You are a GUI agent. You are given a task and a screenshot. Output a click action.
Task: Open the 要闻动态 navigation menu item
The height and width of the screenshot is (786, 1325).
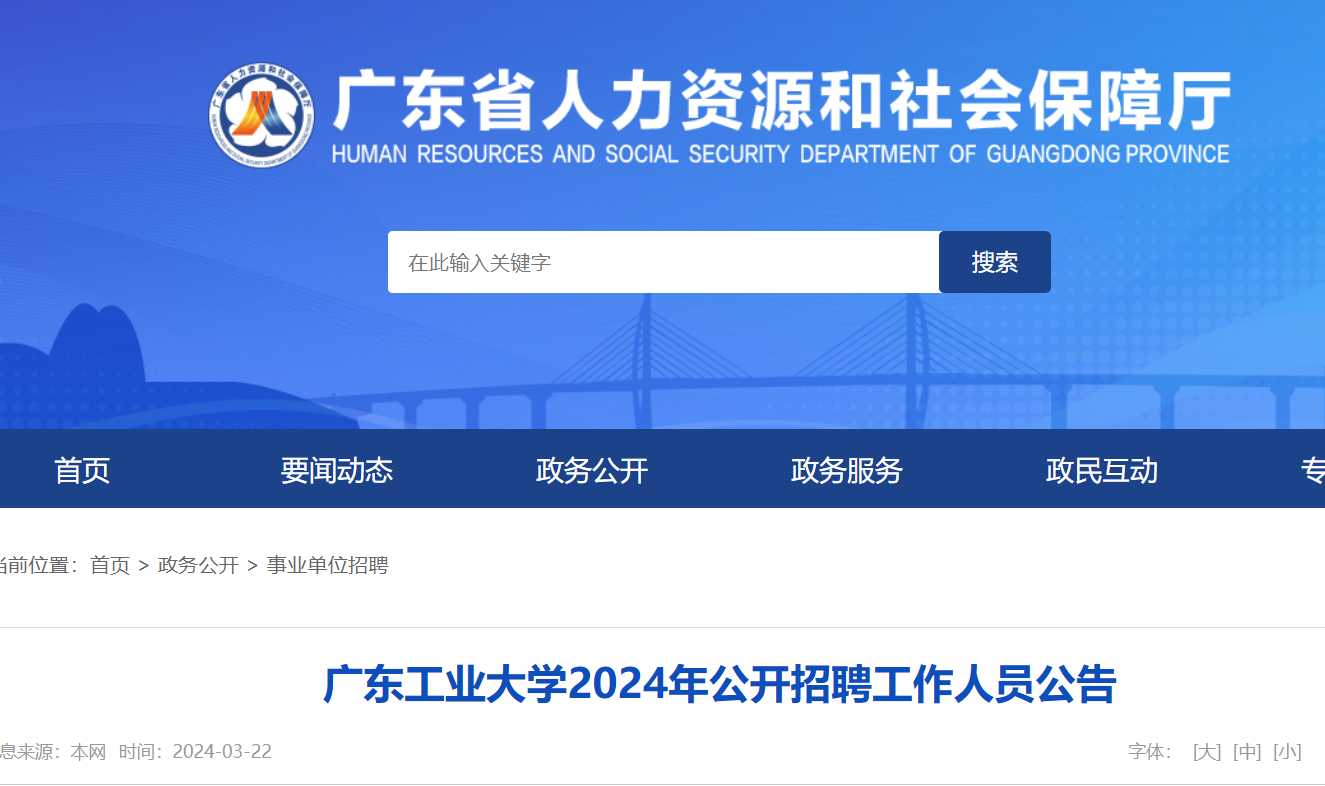click(337, 470)
